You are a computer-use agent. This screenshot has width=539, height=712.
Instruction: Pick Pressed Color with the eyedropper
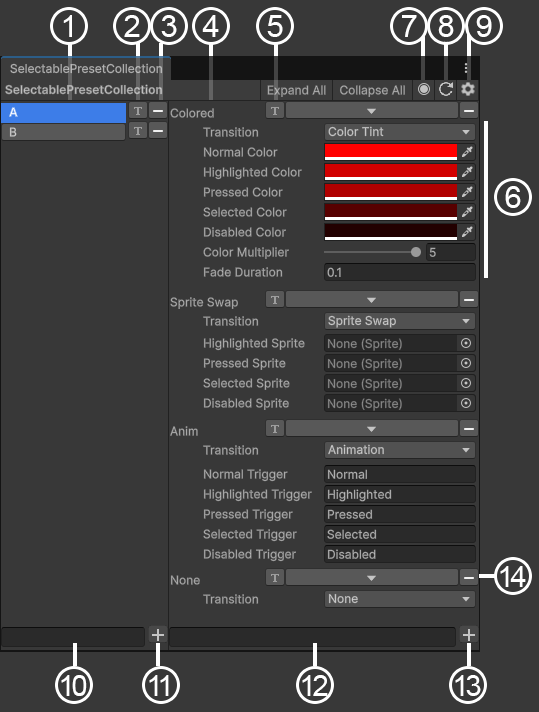click(x=467, y=192)
